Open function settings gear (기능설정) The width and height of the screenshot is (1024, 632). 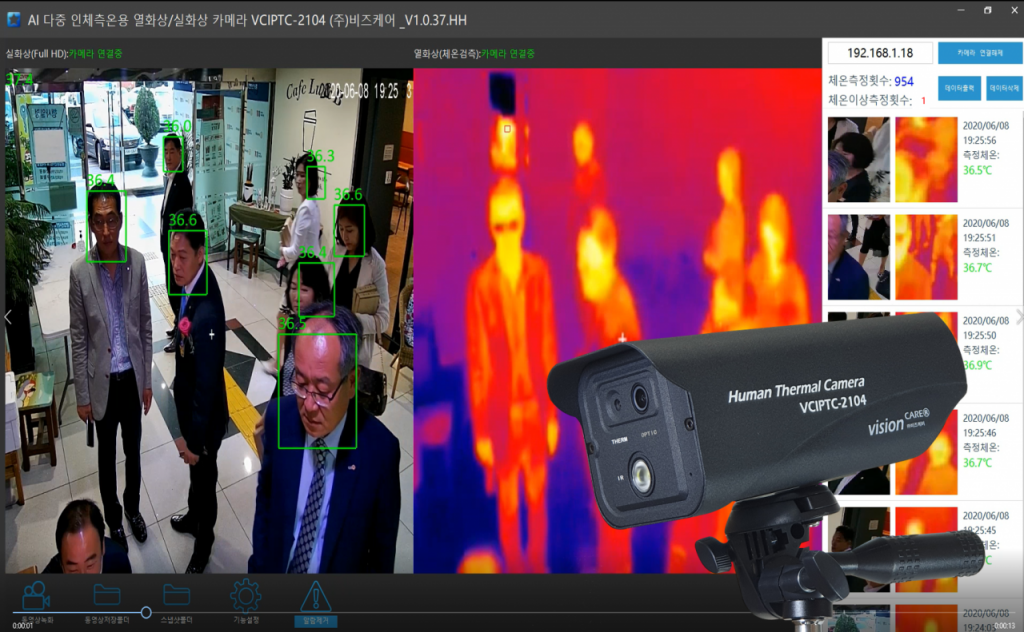point(245,595)
